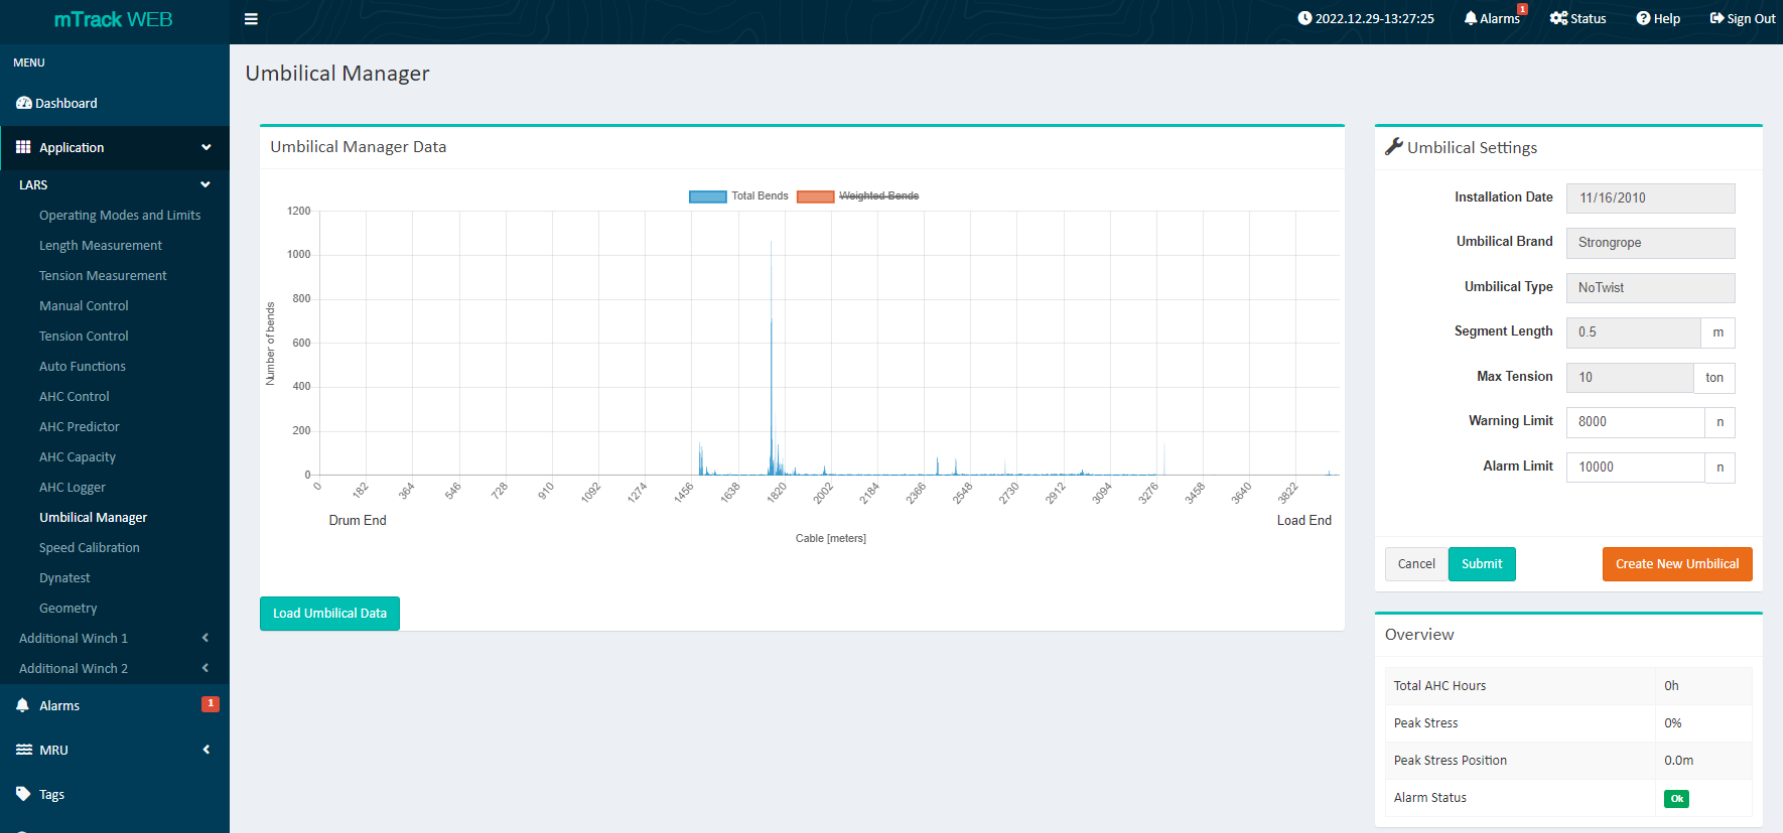The width and height of the screenshot is (1783, 833).
Task: Toggle the hamburger sidebar menu icon
Action: coord(251,19)
